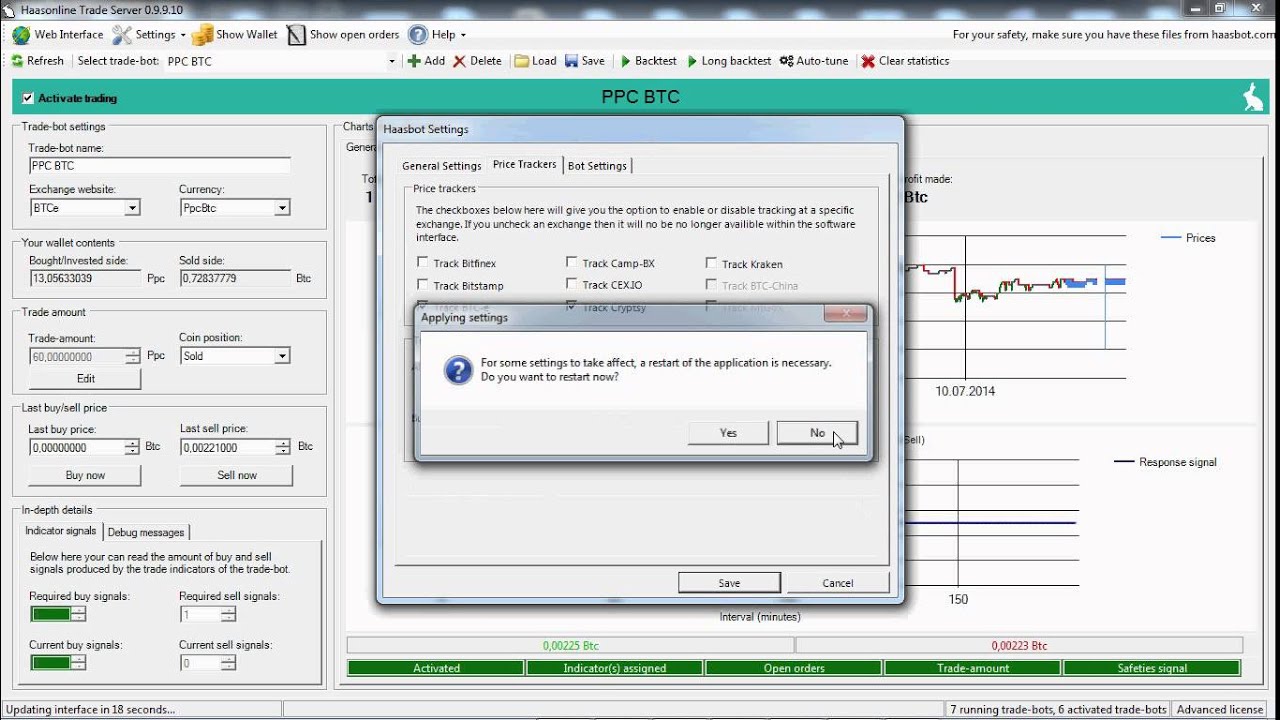
Task: Enable Track Kraken checkbox
Action: [711, 263]
